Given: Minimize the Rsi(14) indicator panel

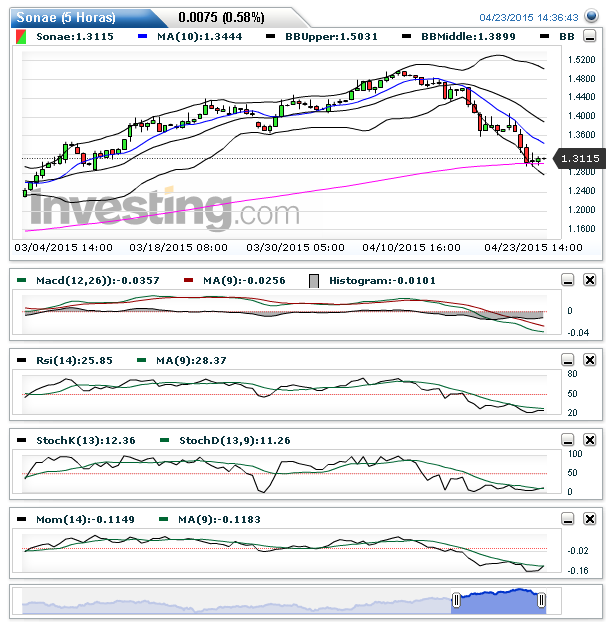Looking at the screenshot, I should pos(568,360).
